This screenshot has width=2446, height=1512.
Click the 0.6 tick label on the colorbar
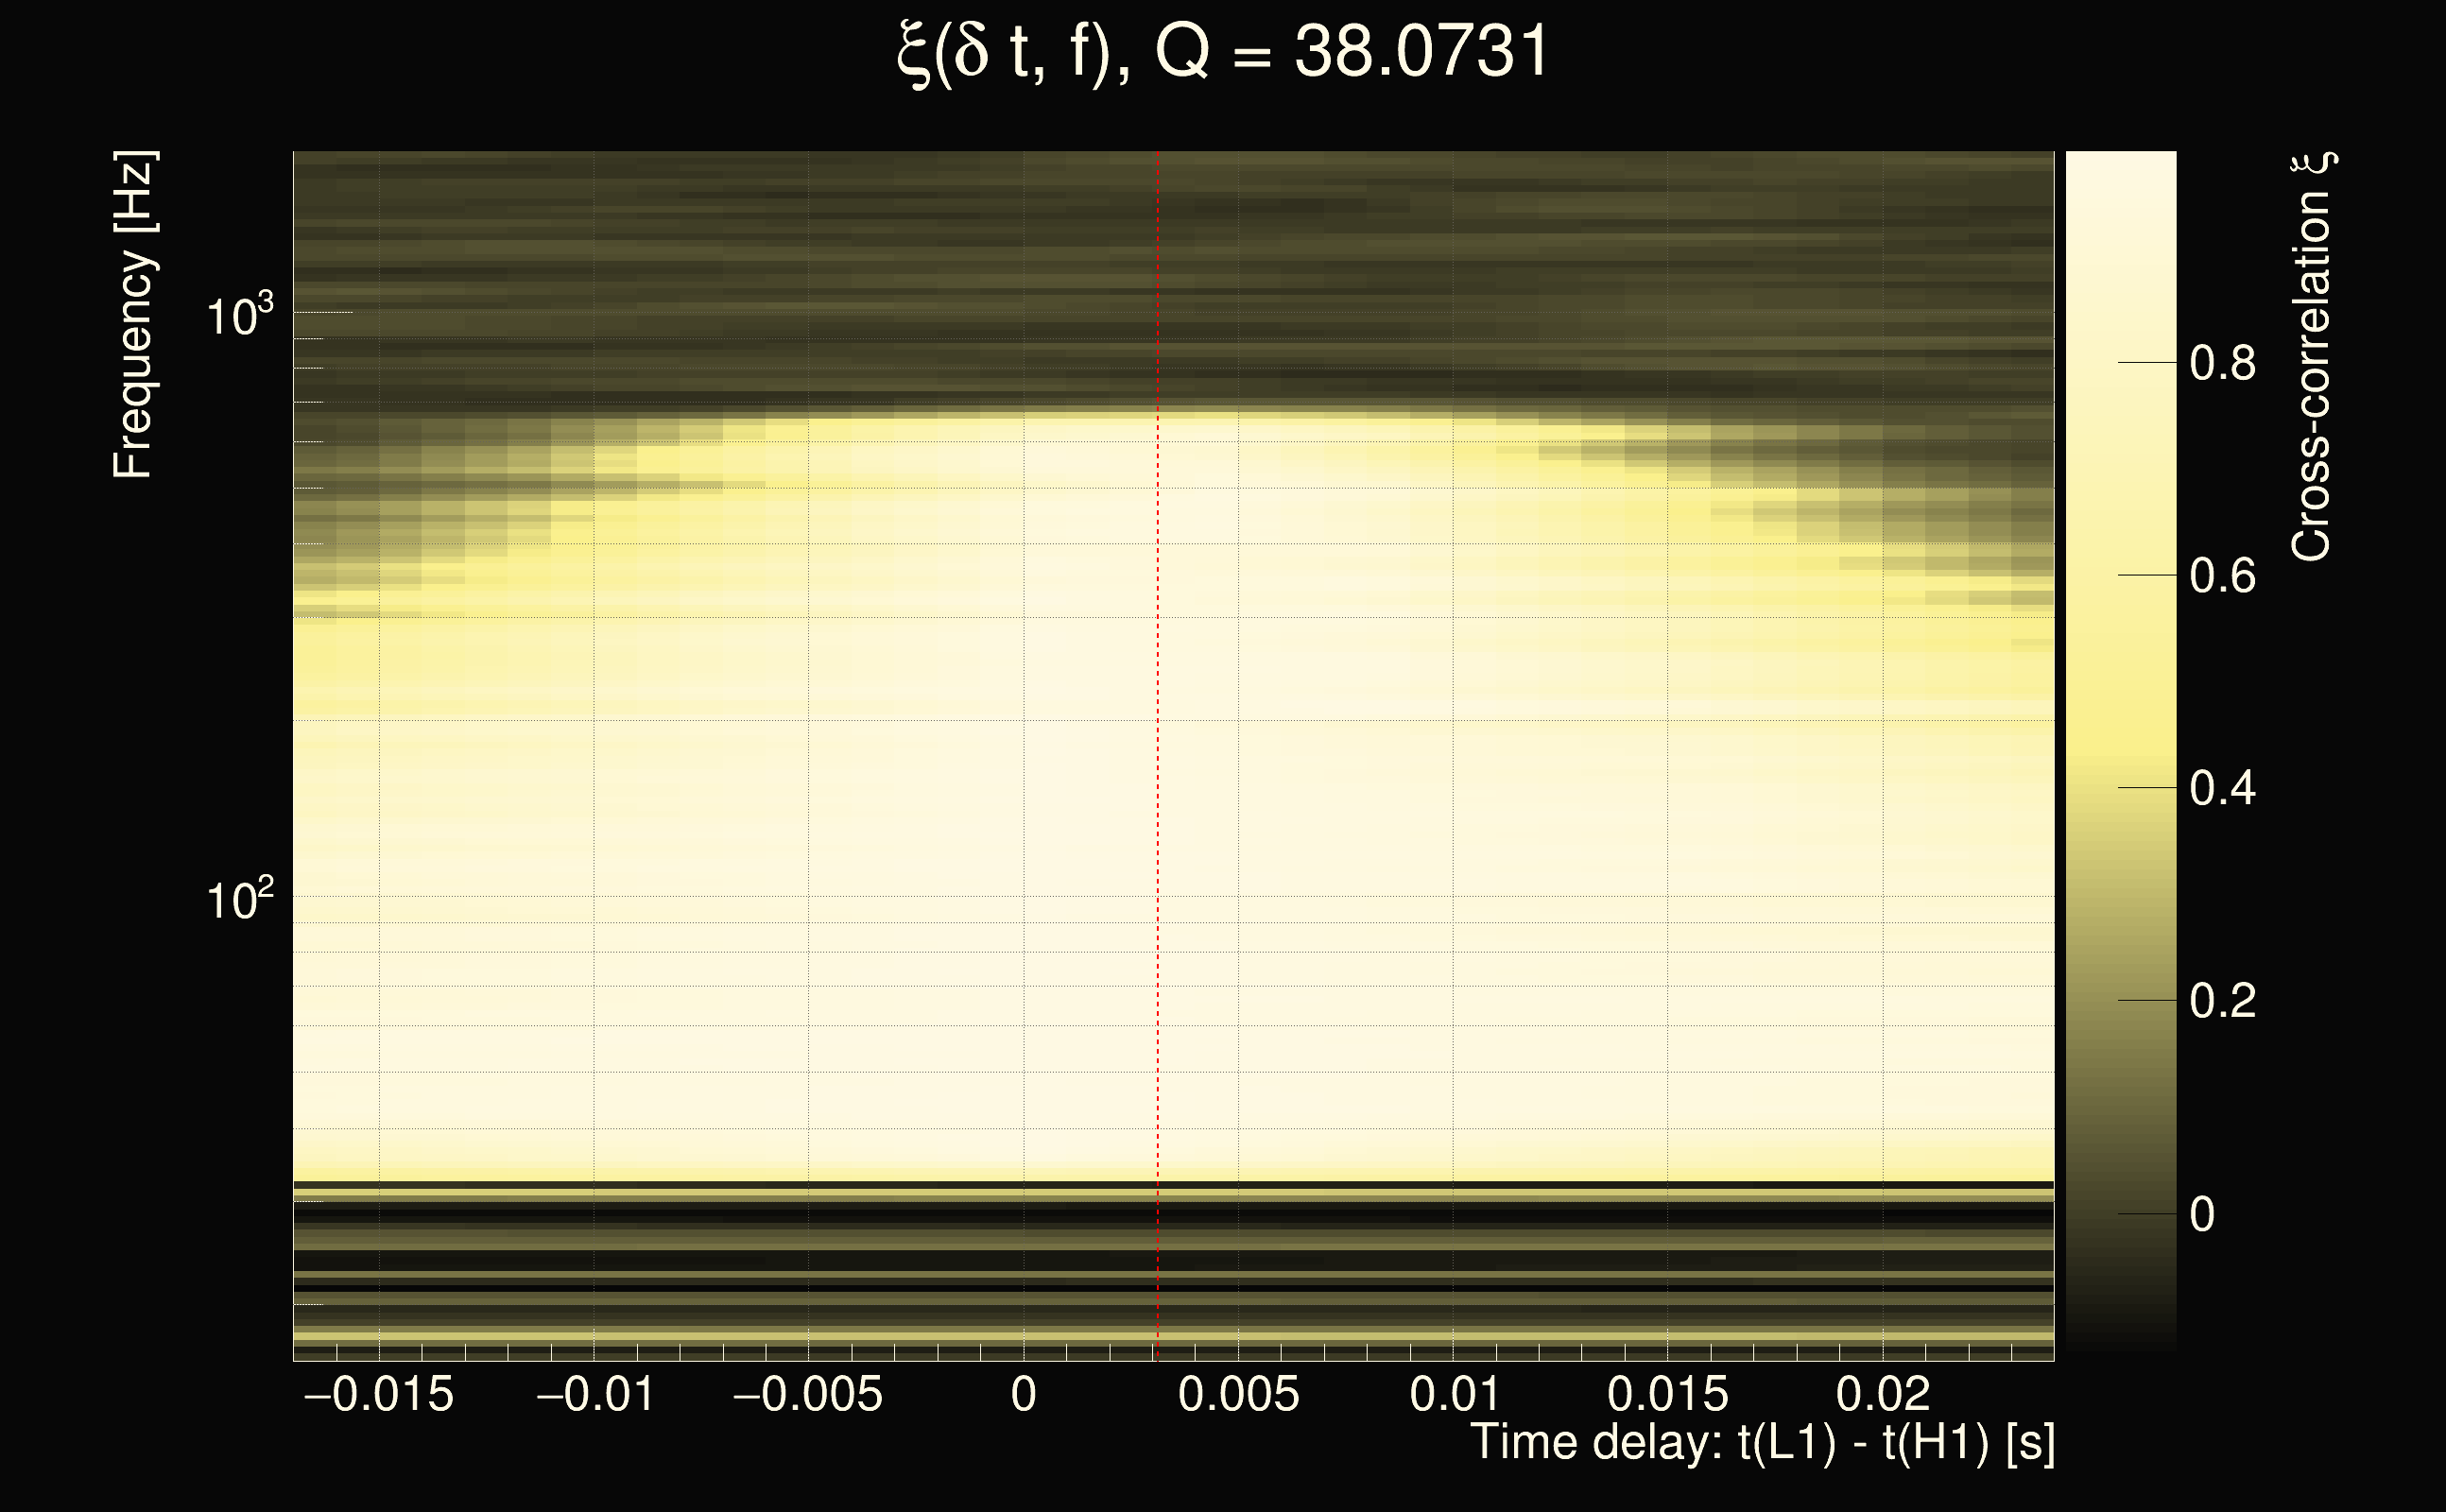click(x=2222, y=576)
